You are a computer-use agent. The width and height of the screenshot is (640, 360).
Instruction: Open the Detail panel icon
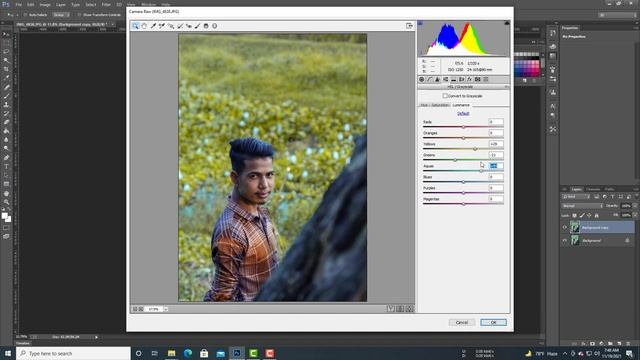coord(438,79)
